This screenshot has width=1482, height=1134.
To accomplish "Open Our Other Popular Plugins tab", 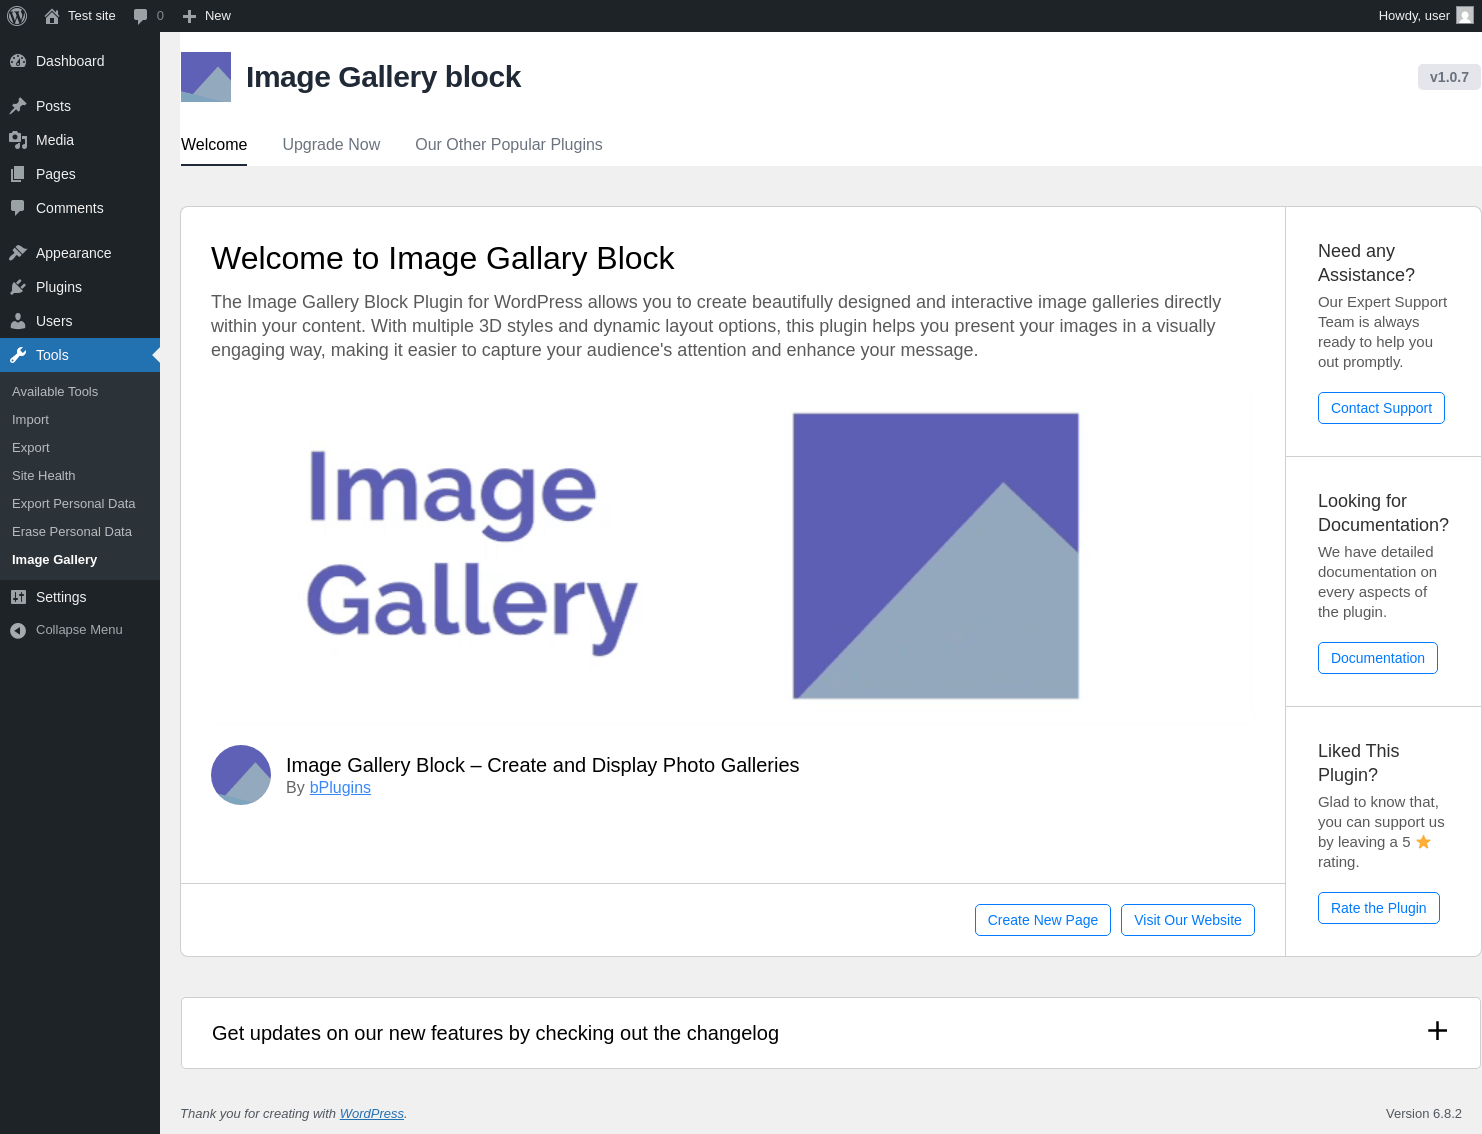I will coord(509,145).
